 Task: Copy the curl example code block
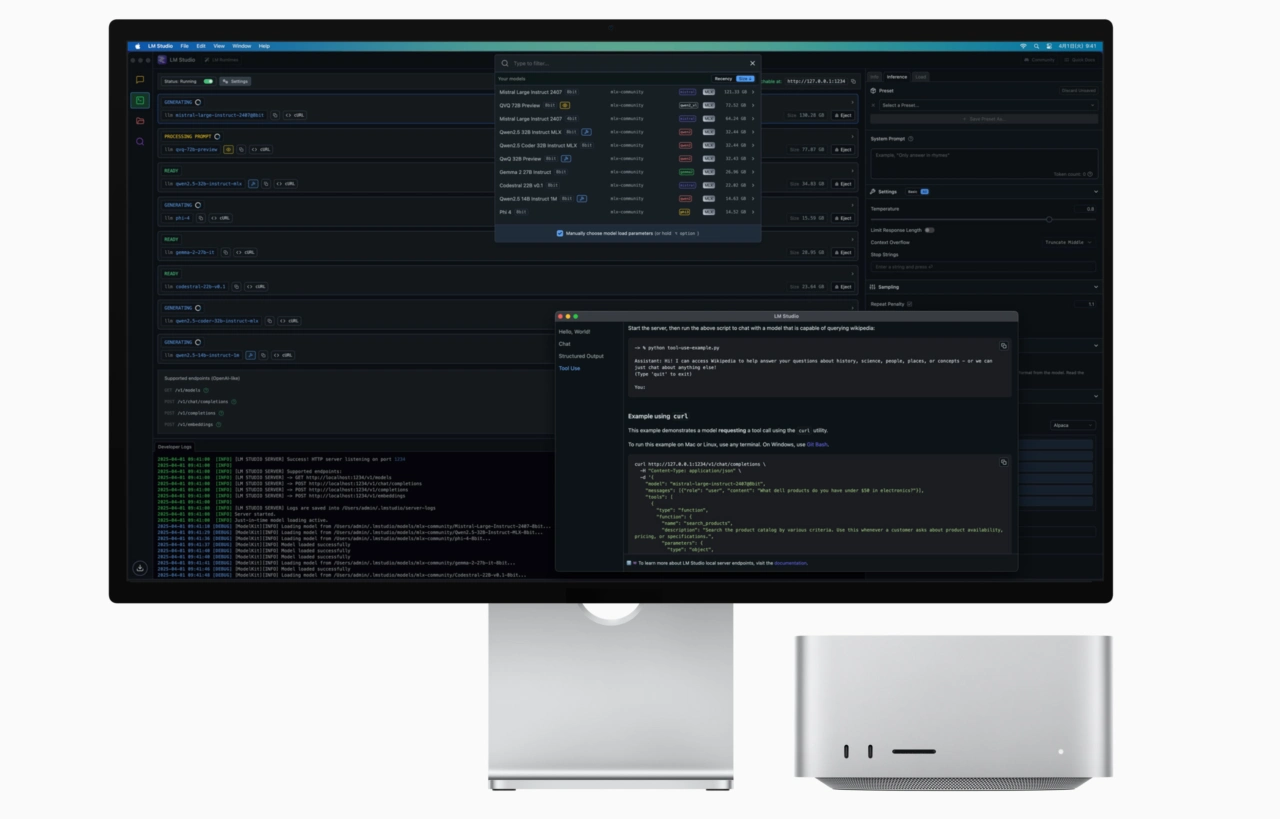click(1004, 462)
